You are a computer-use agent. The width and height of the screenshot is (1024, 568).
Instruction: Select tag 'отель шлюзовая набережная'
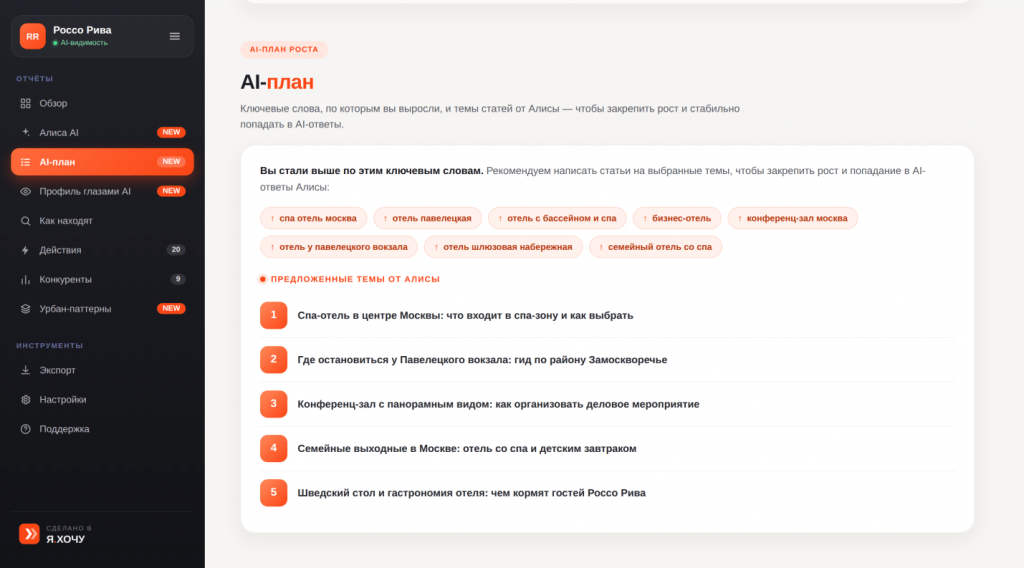click(503, 247)
